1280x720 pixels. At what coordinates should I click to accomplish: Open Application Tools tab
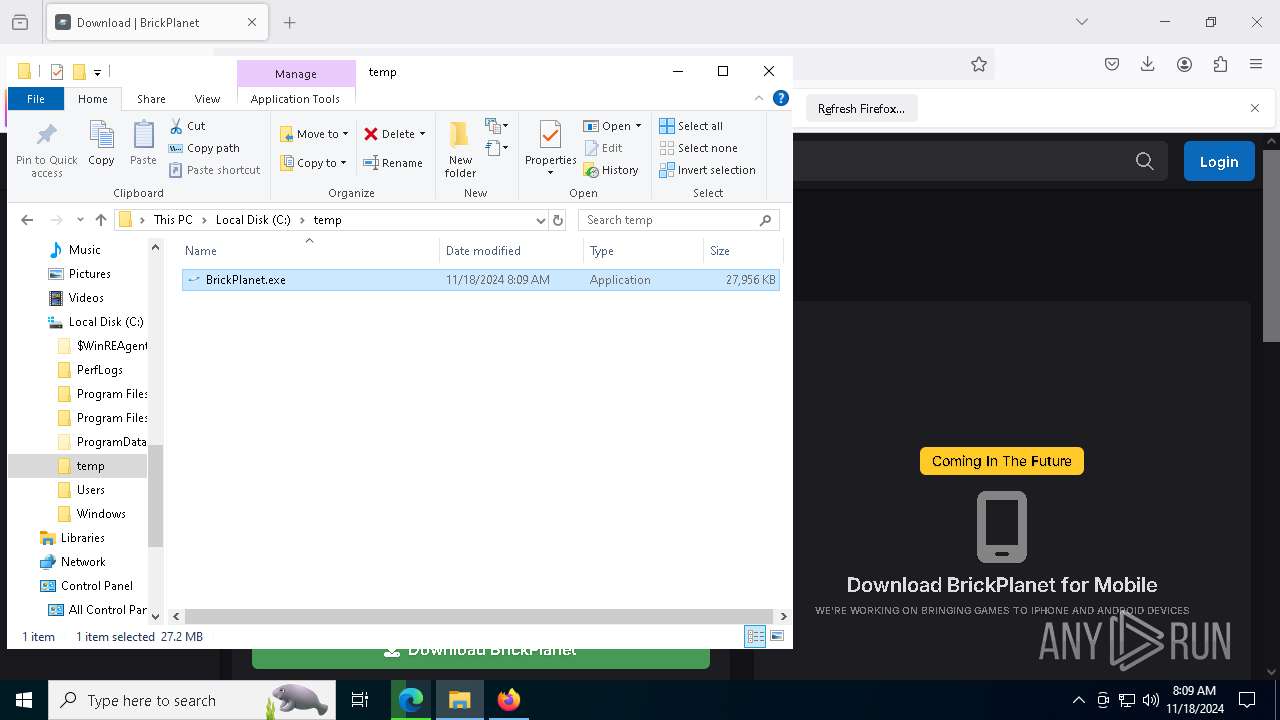click(x=295, y=99)
